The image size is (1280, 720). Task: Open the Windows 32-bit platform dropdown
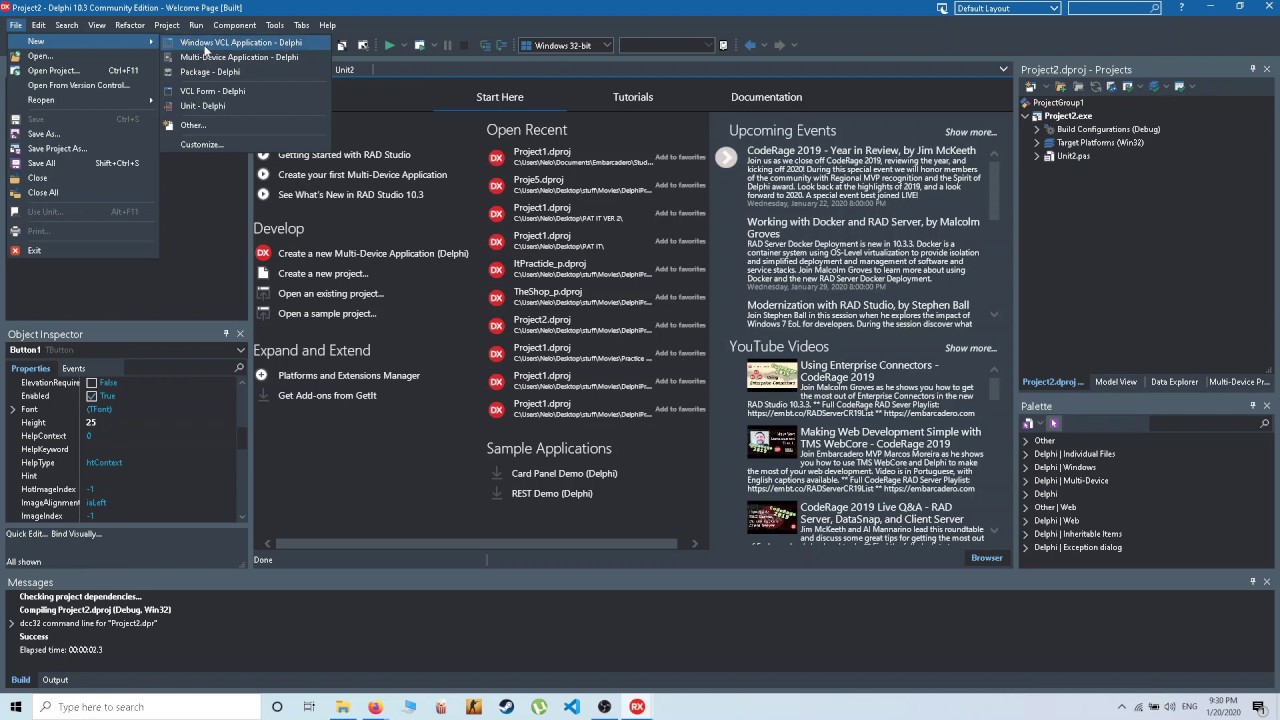[x=606, y=45]
